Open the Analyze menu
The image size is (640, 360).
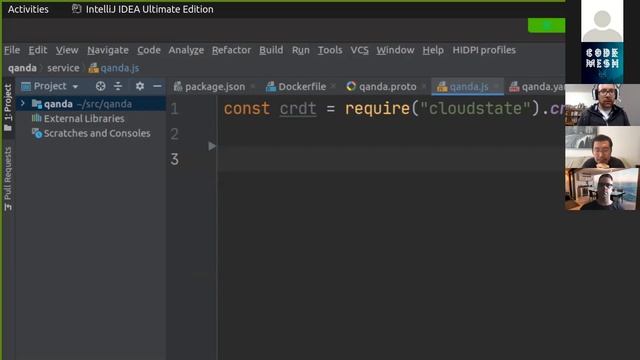click(186, 50)
